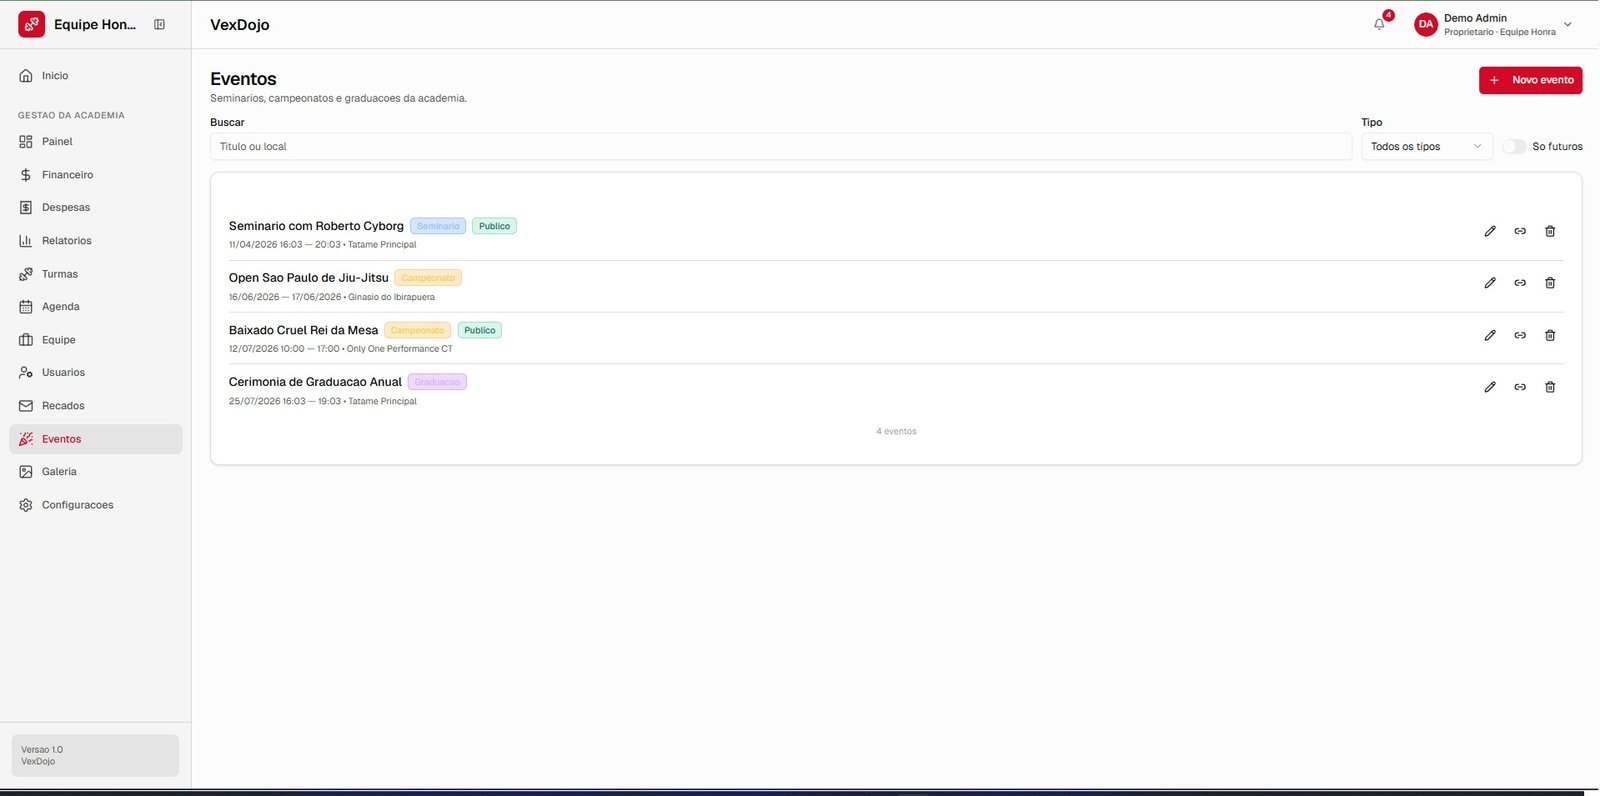Edit the Seminario com Roberto Cyborg event
Screen dimensions: 1600x796
click(1490, 231)
